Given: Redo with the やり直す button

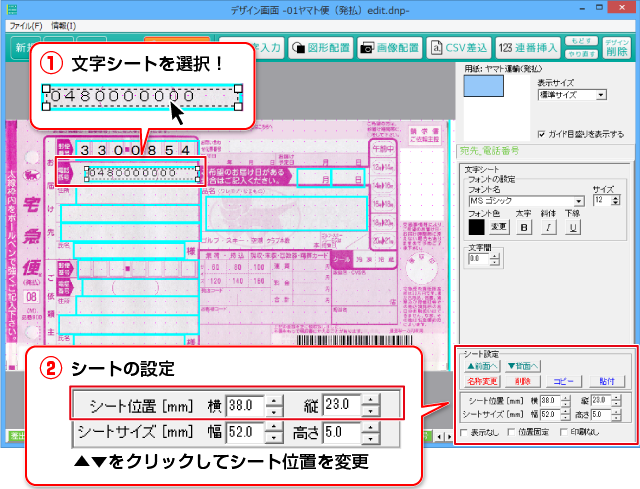Looking at the screenshot, I should click(581, 54).
